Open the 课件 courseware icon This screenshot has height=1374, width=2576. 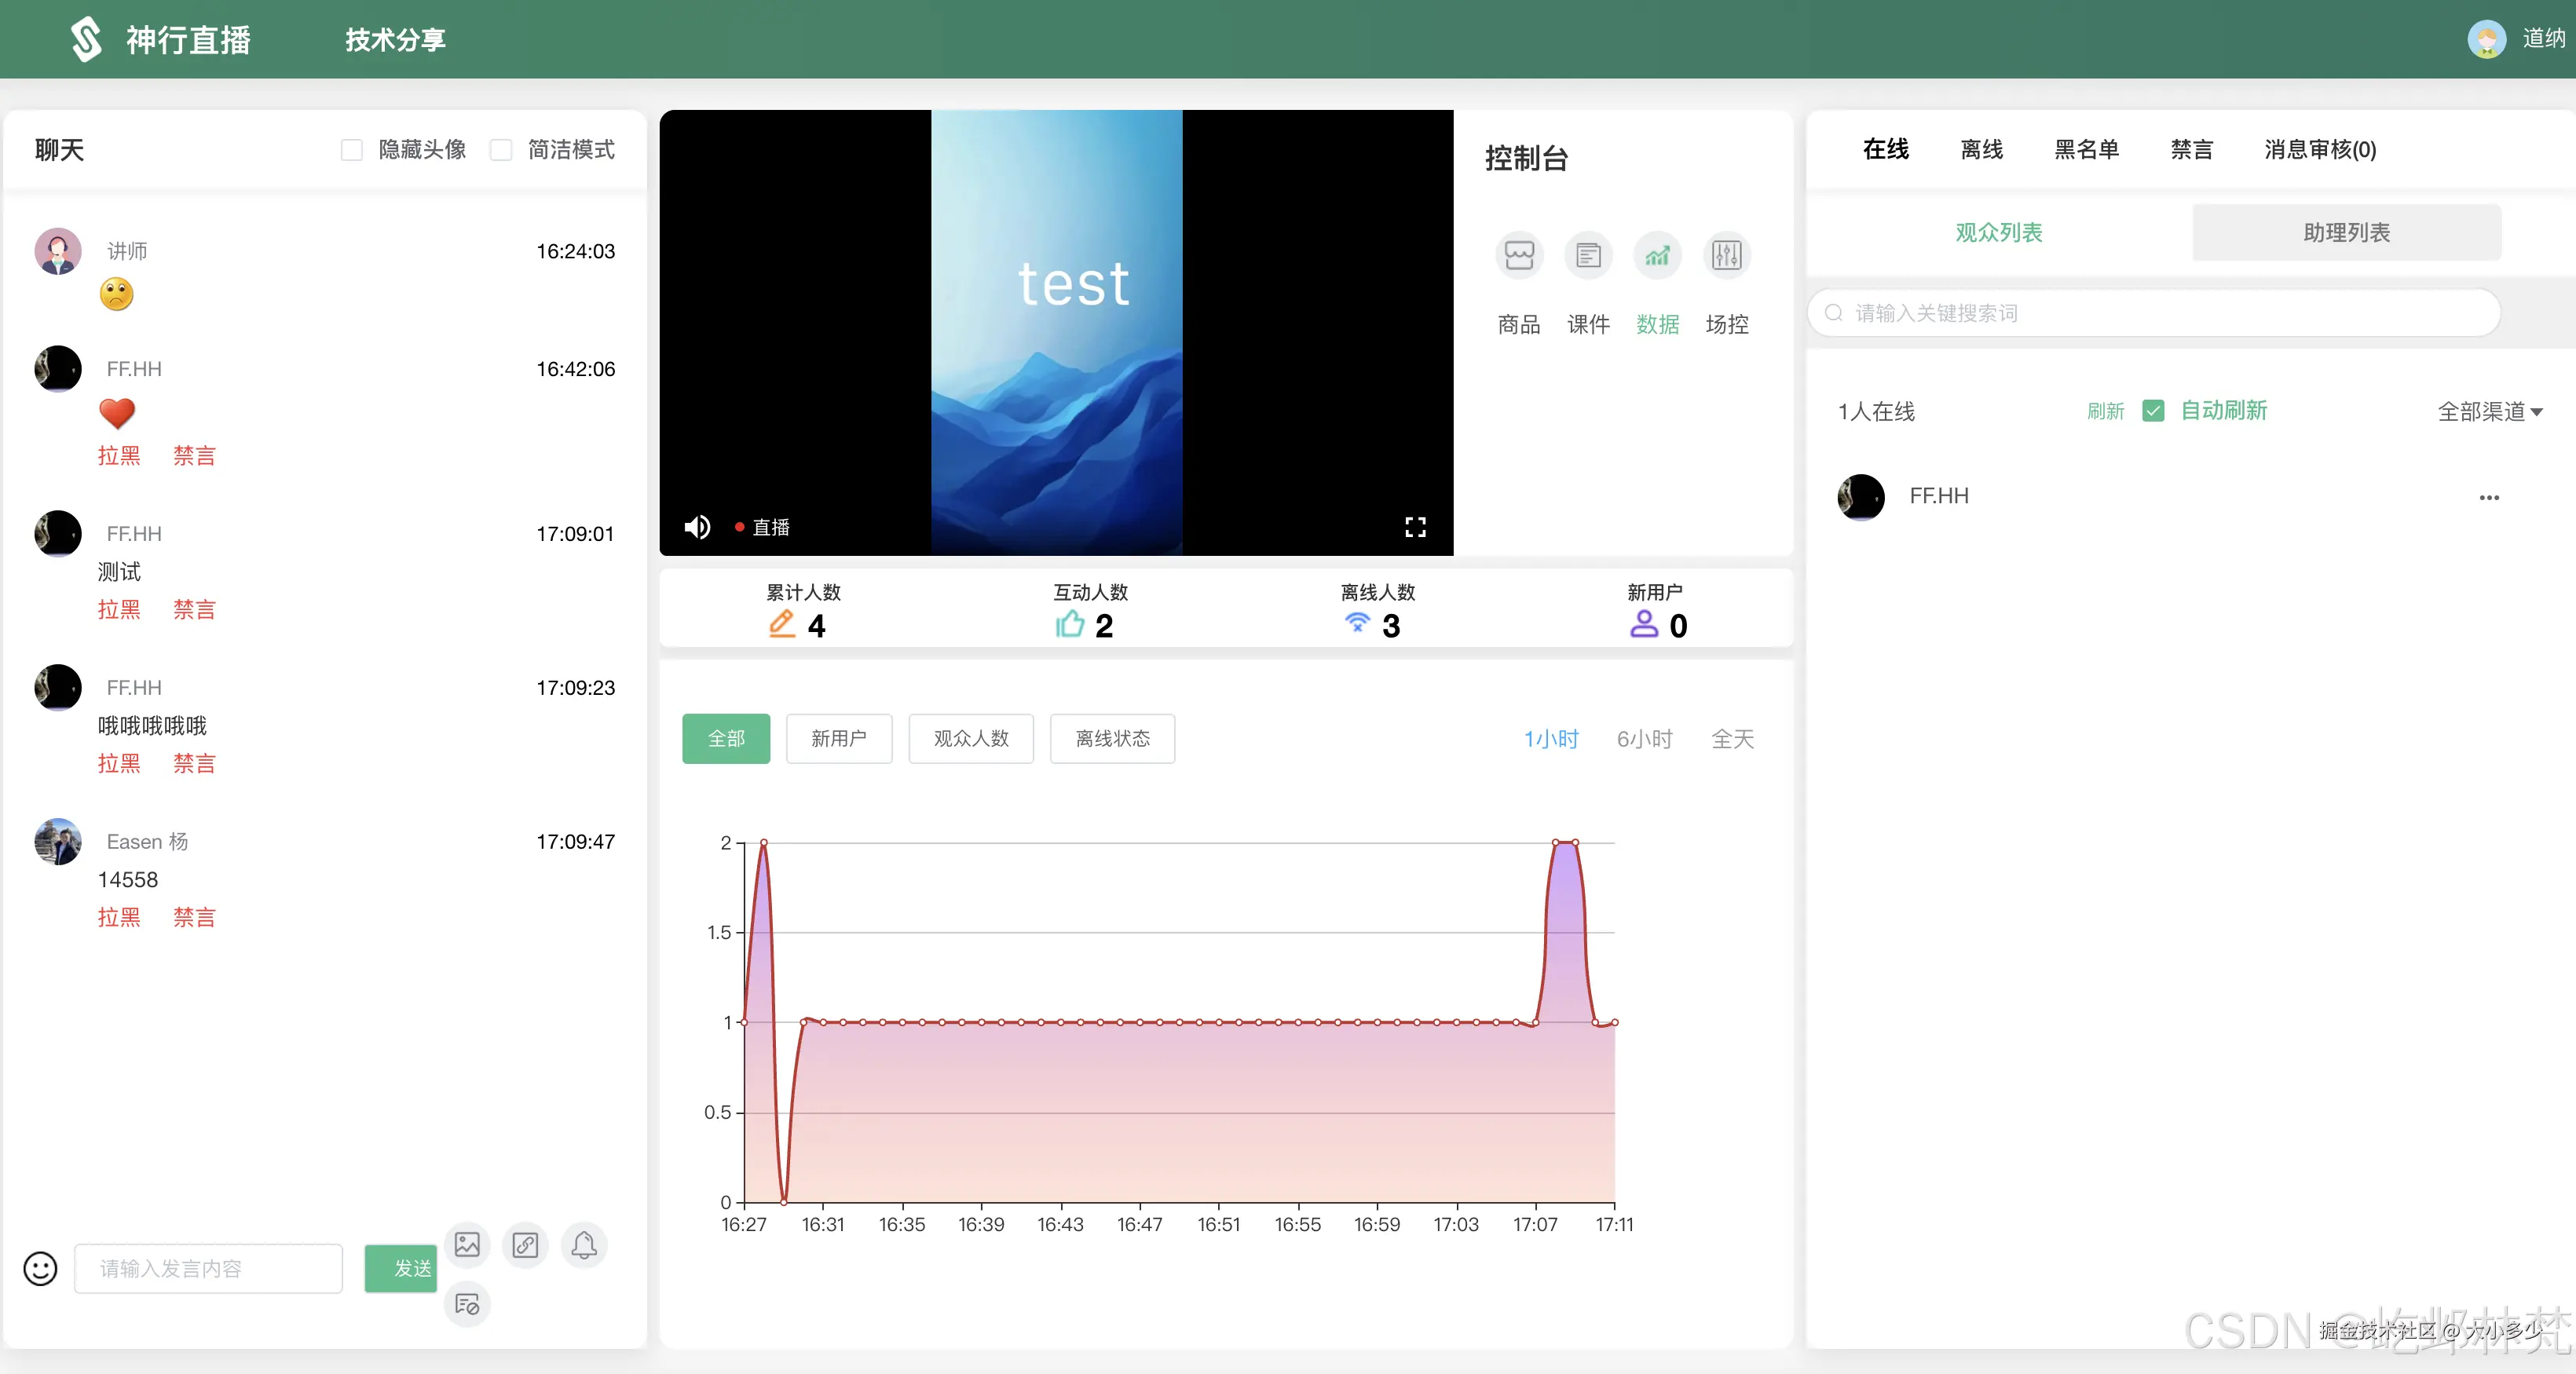coord(1587,256)
